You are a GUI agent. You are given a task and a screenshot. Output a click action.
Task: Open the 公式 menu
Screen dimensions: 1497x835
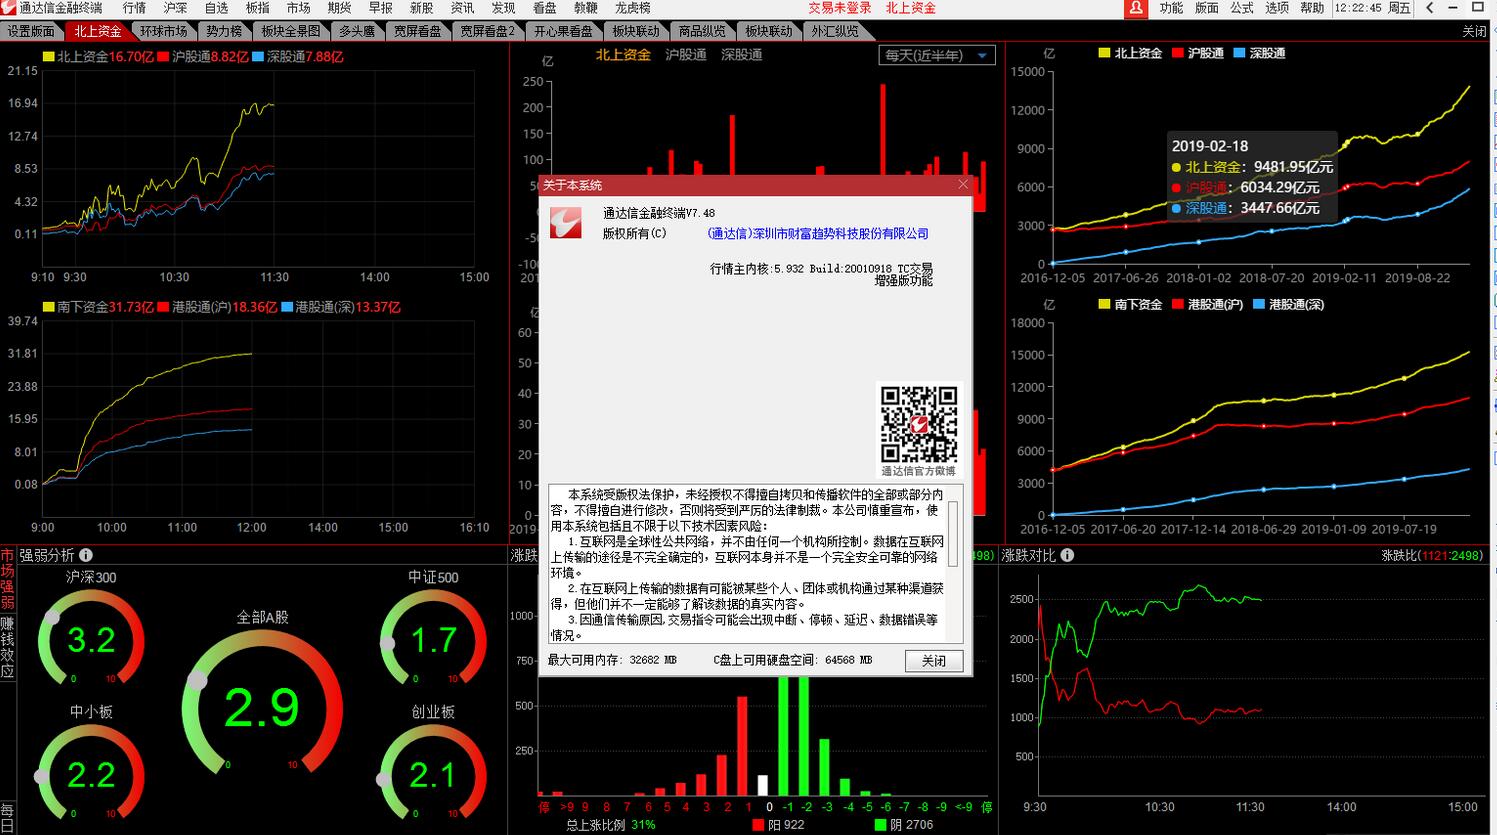[x=1242, y=8]
